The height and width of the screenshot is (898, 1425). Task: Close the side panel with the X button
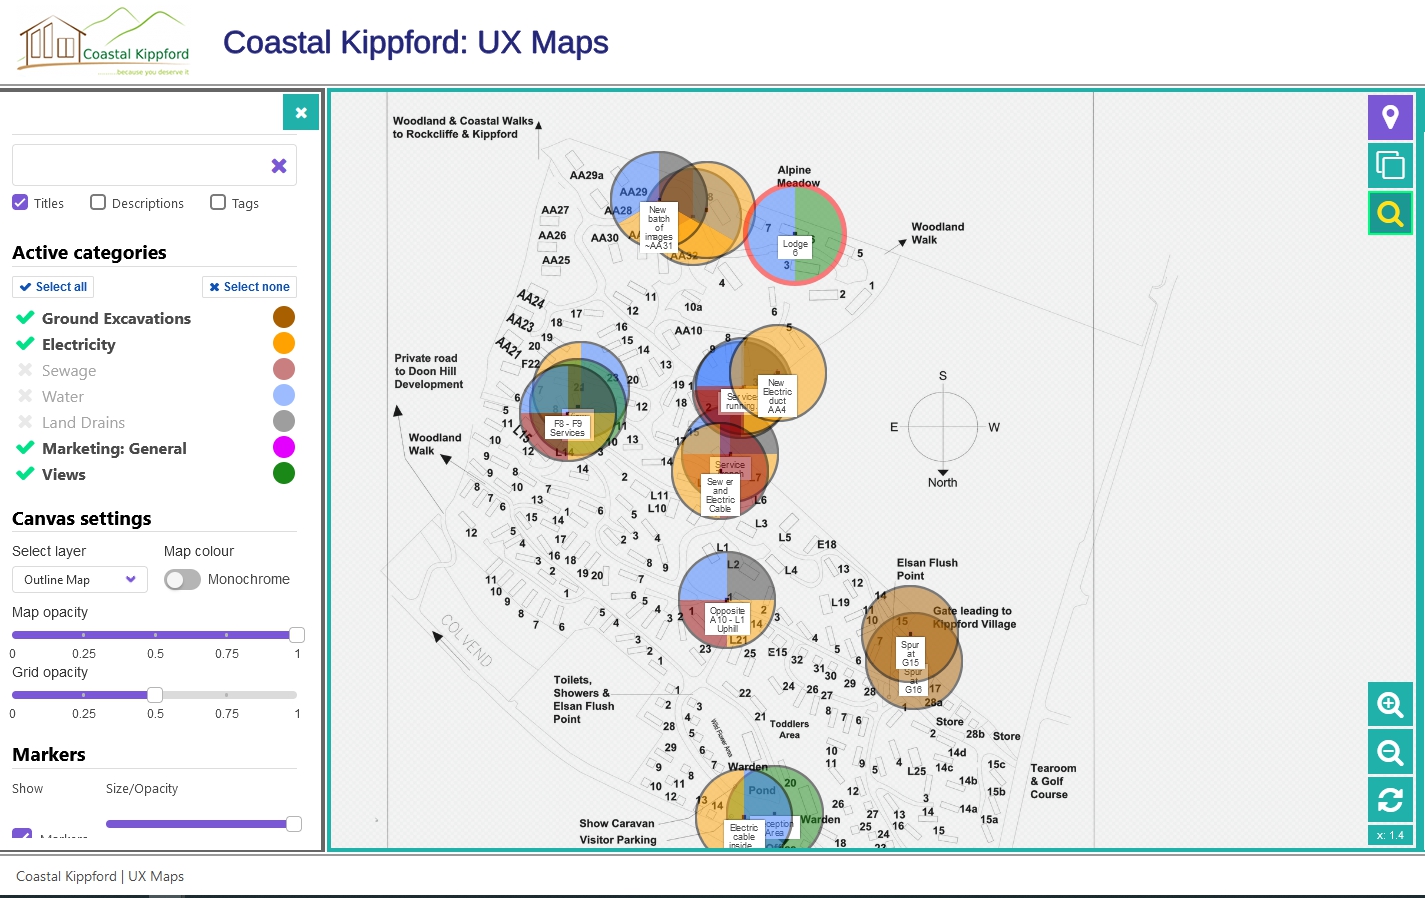301,113
